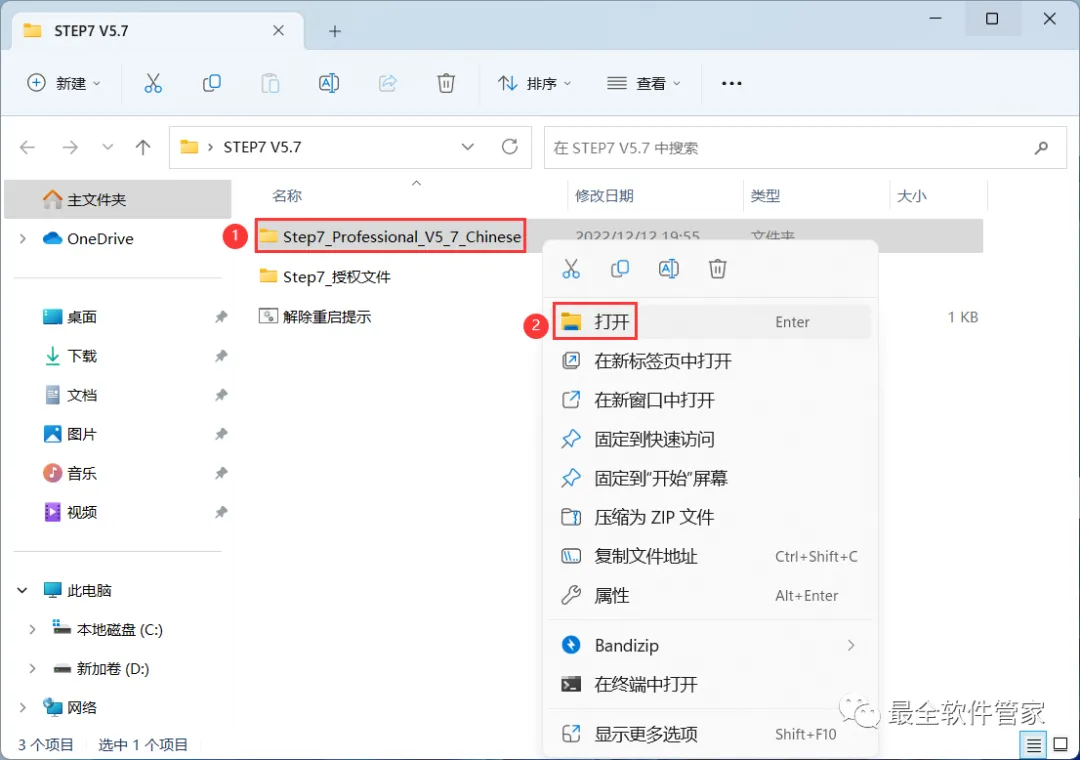Expand address bar history dropdown
The height and width of the screenshot is (760, 1080).
468,147
